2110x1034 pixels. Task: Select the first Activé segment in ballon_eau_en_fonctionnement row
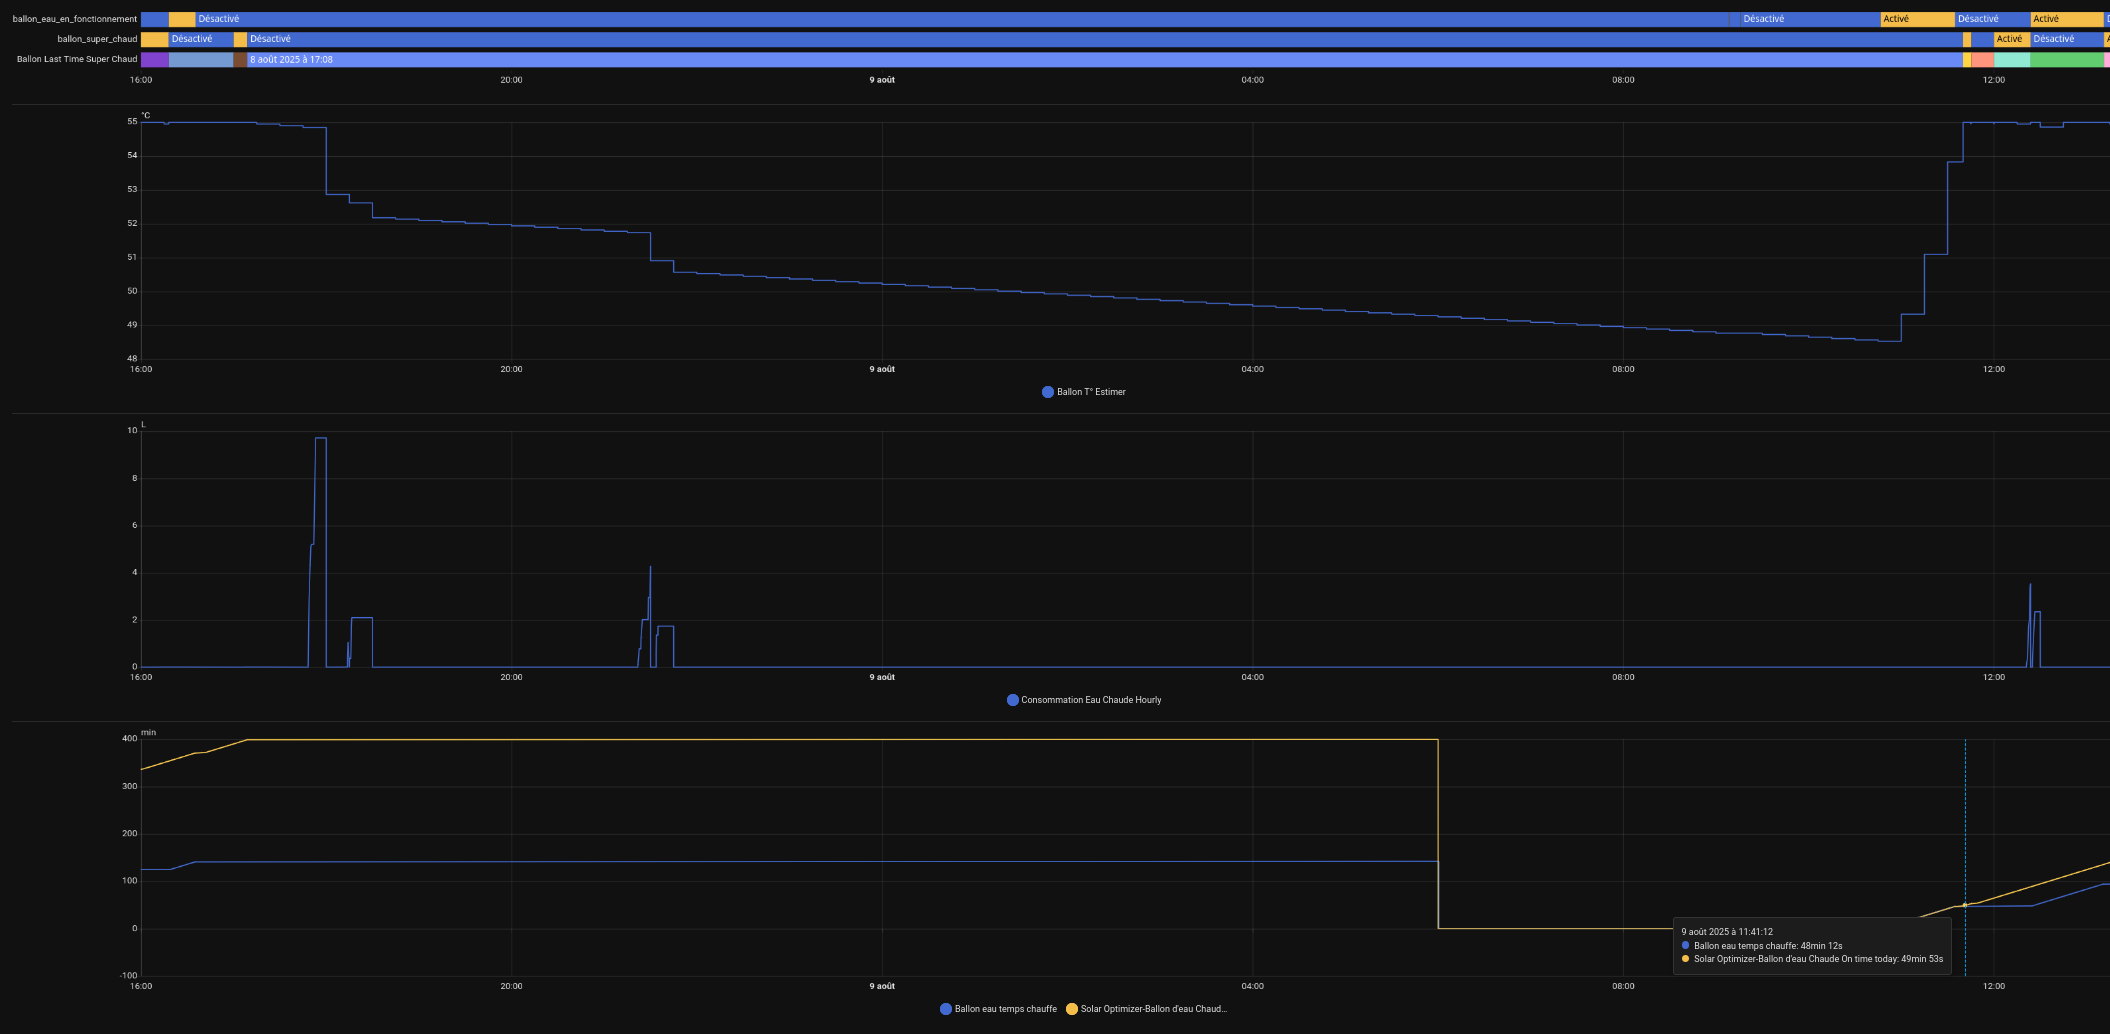pos(1917,19)
